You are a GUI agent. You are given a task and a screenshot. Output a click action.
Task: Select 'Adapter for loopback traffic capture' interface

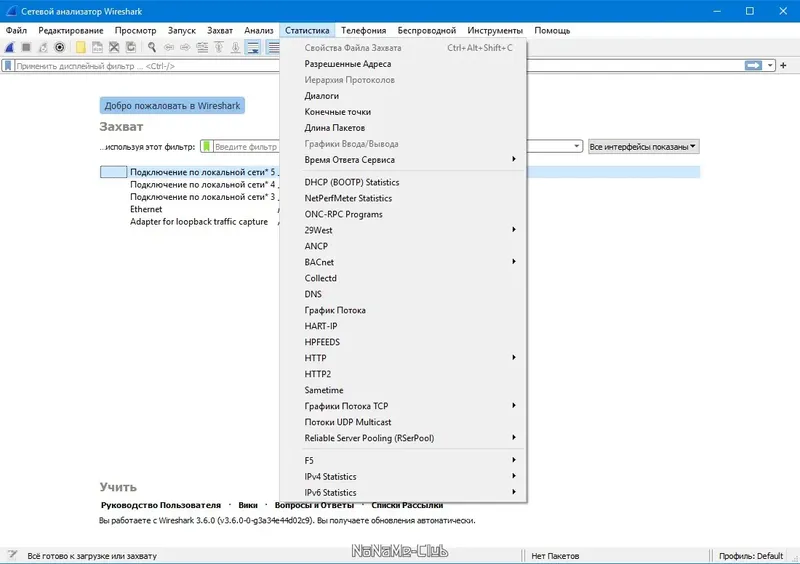point(199,222)
